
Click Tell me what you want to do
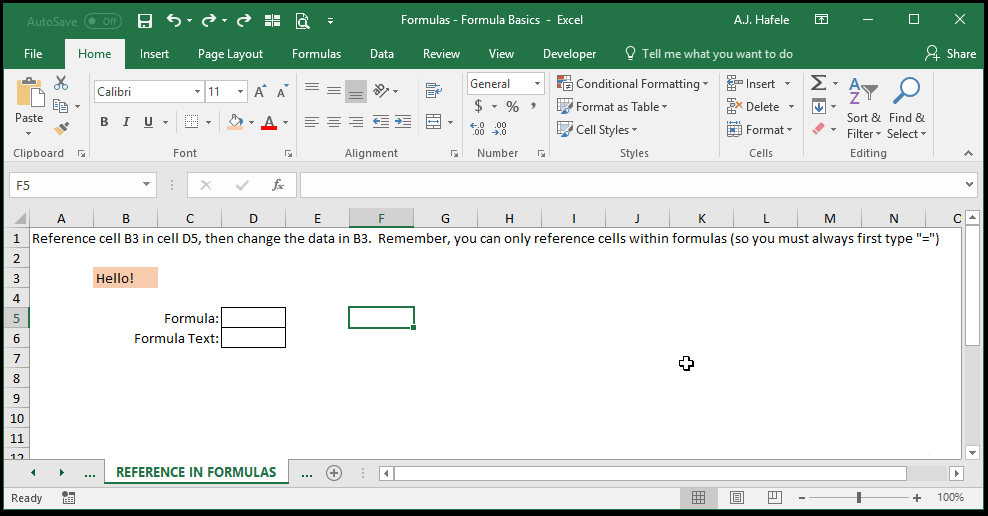point(709,54)
